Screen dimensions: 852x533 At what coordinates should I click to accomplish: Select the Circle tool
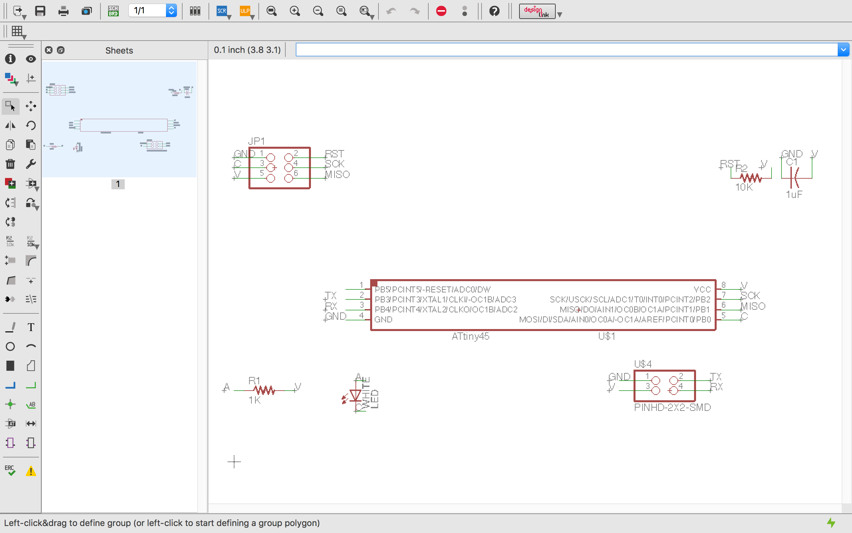click(10, 346)
